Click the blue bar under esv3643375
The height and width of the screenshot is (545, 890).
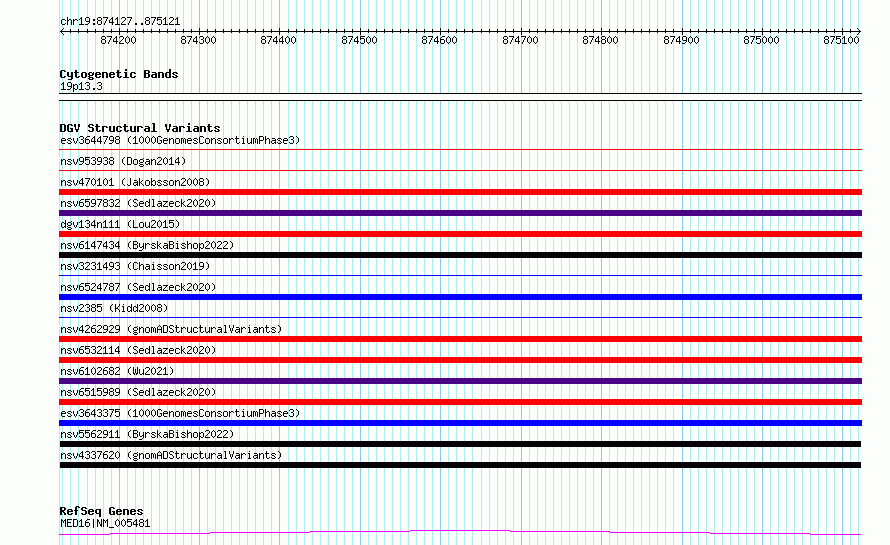pyautogui.click(x=460, y=423)
